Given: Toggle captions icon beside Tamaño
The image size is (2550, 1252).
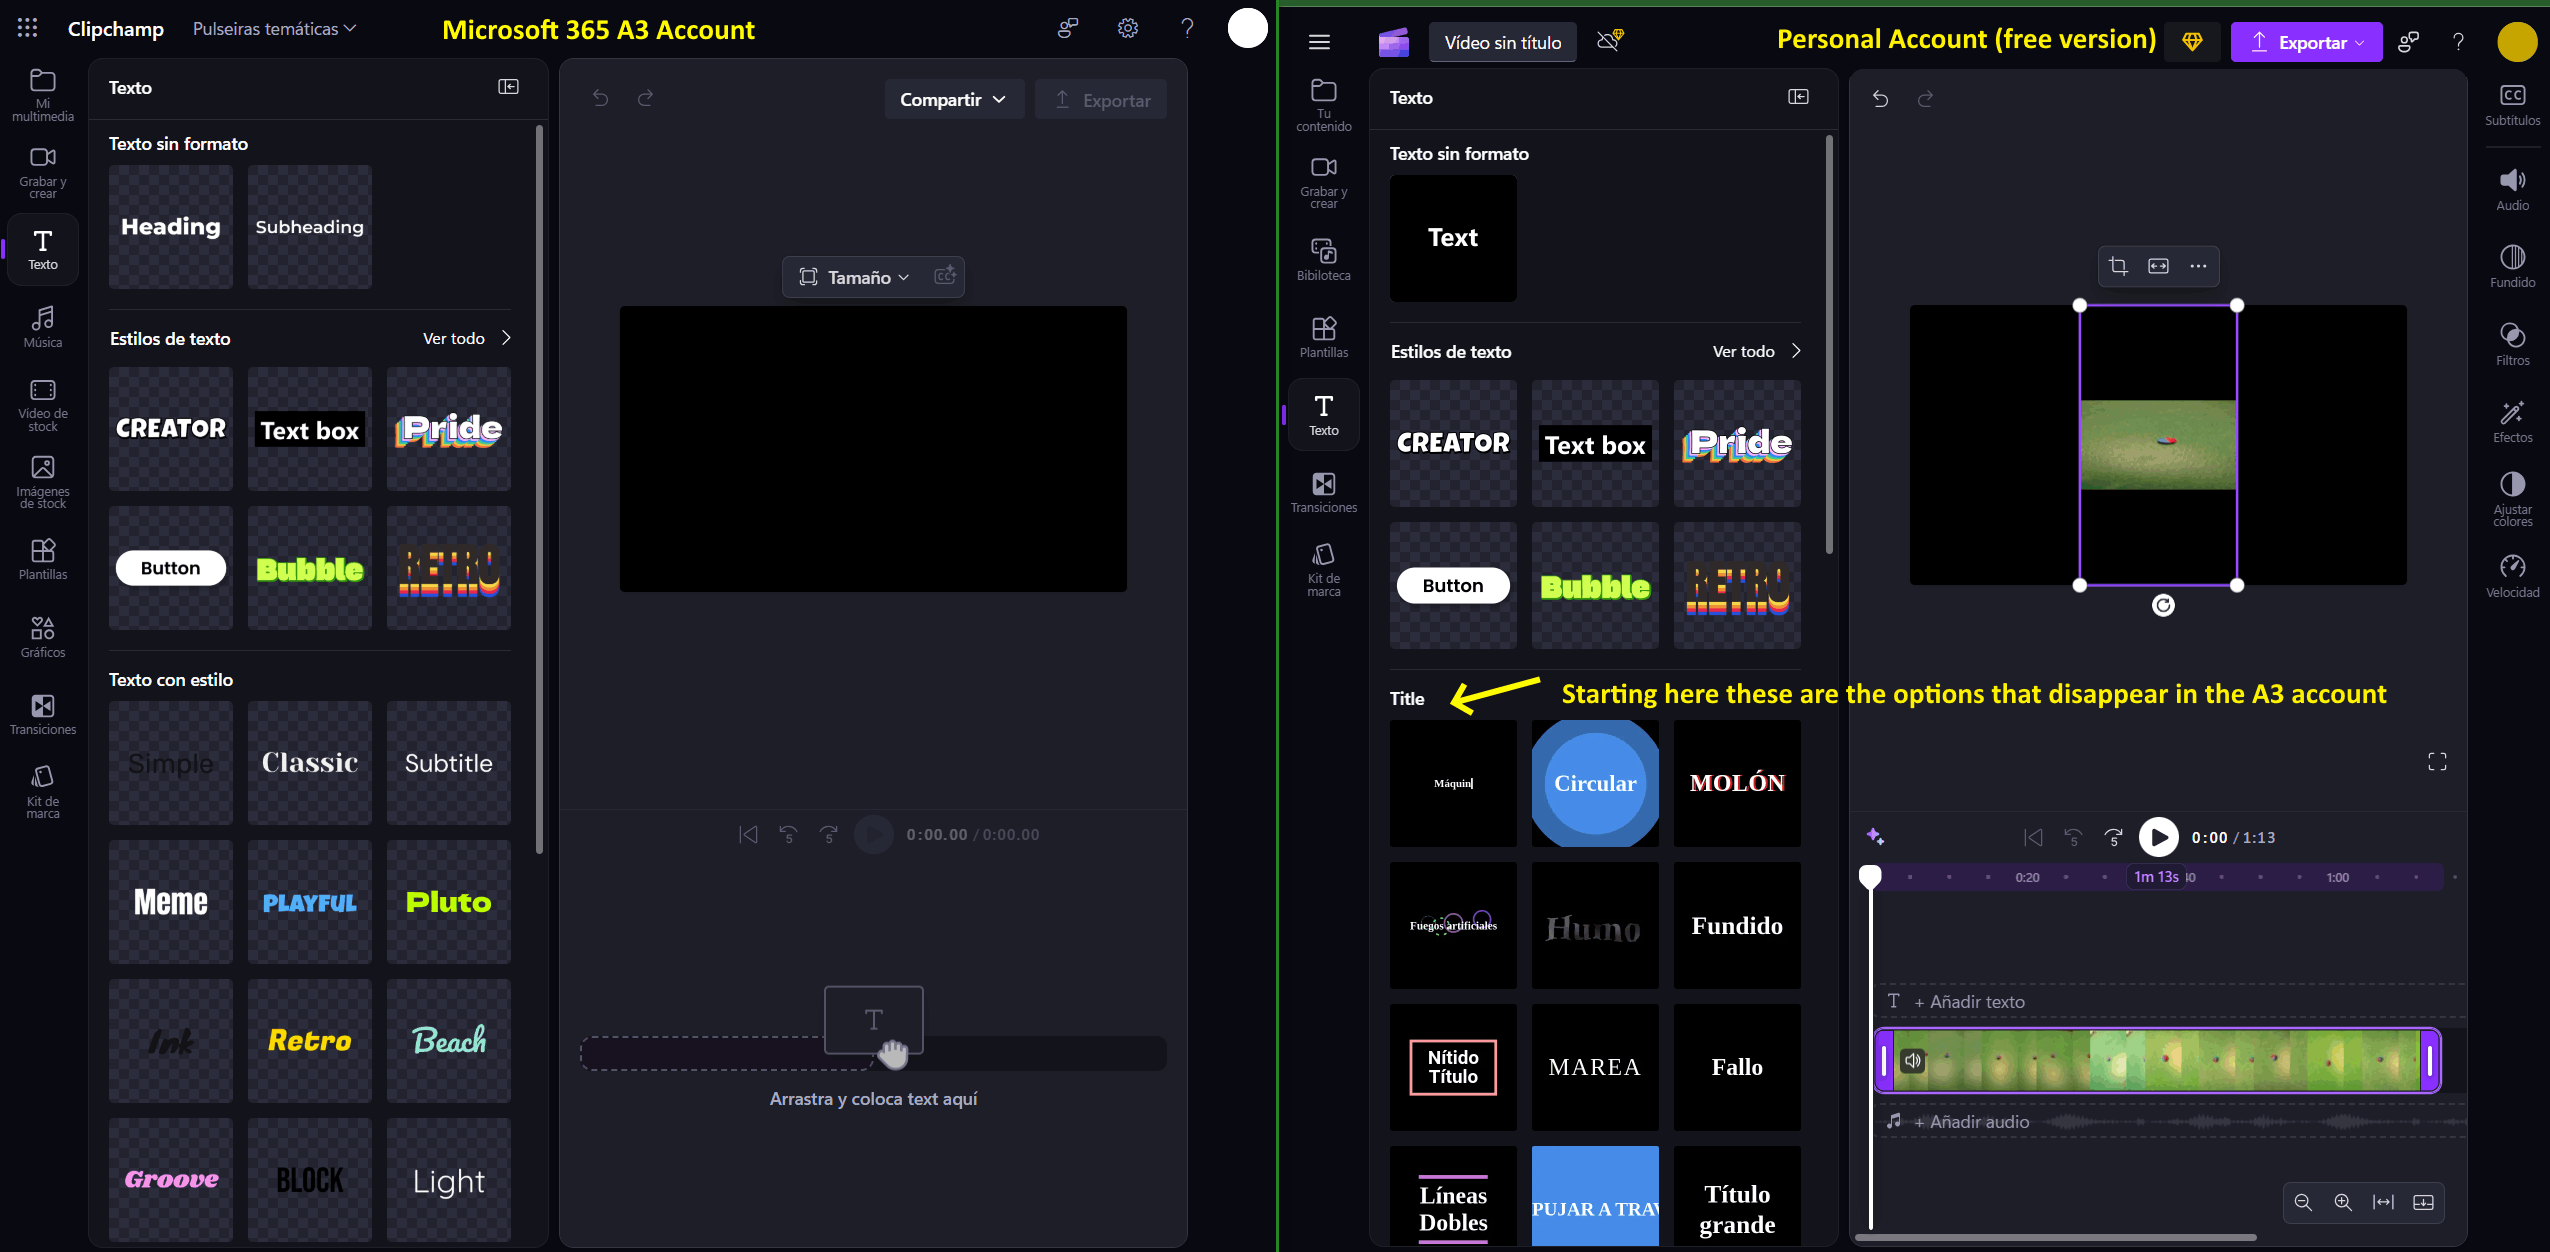Looking at the screenshot, I should (x=944, y=276).
